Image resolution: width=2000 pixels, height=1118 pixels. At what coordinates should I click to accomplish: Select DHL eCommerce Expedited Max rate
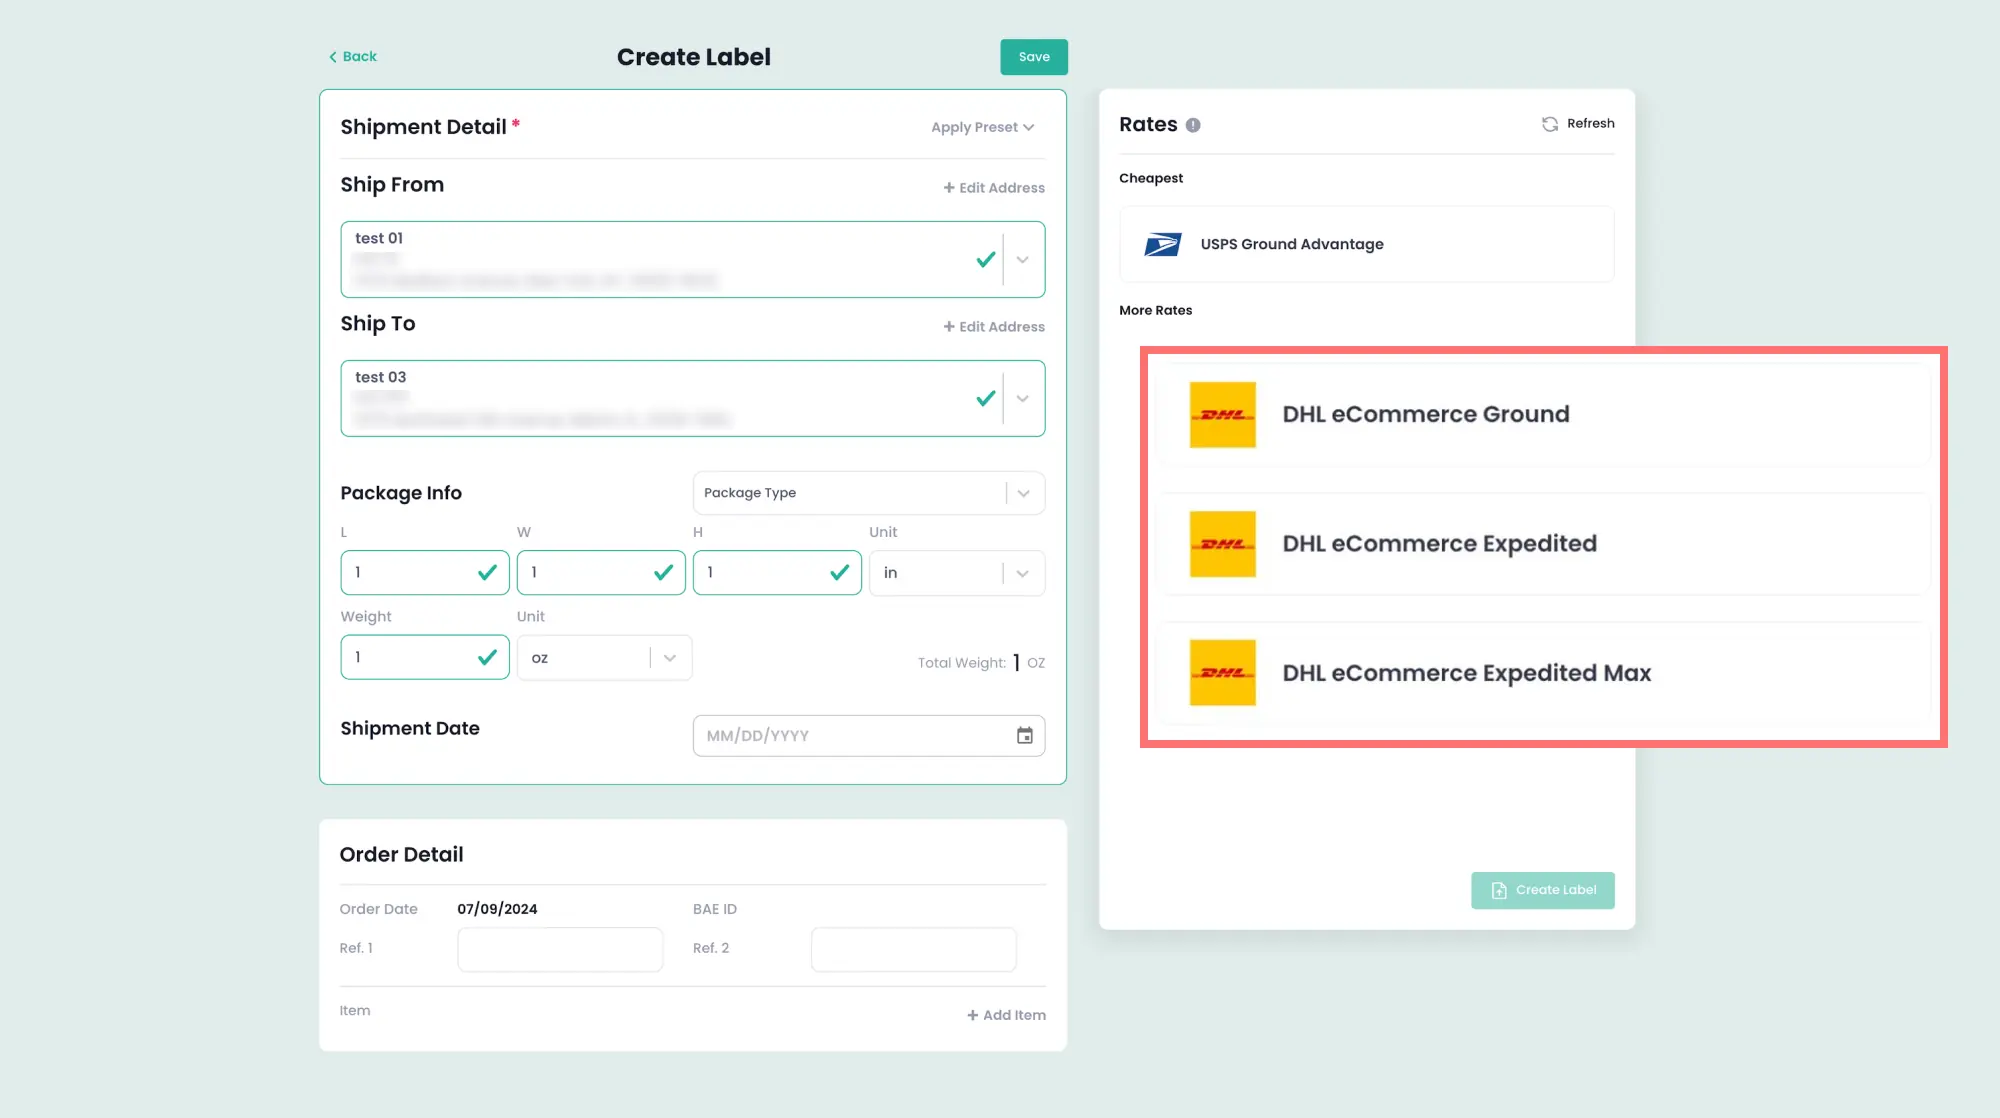[x=1543, y=673]
